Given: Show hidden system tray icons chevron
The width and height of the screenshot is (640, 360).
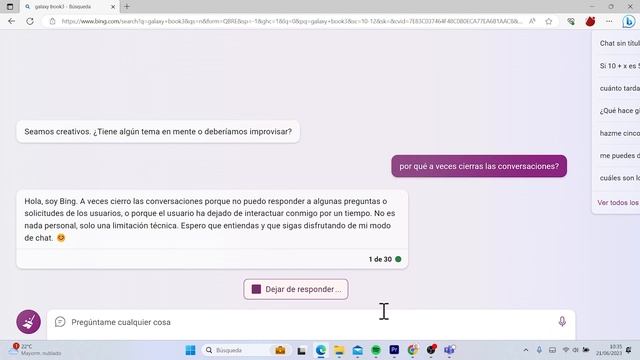Looking at the screenshot, I should tap(526, 350).
